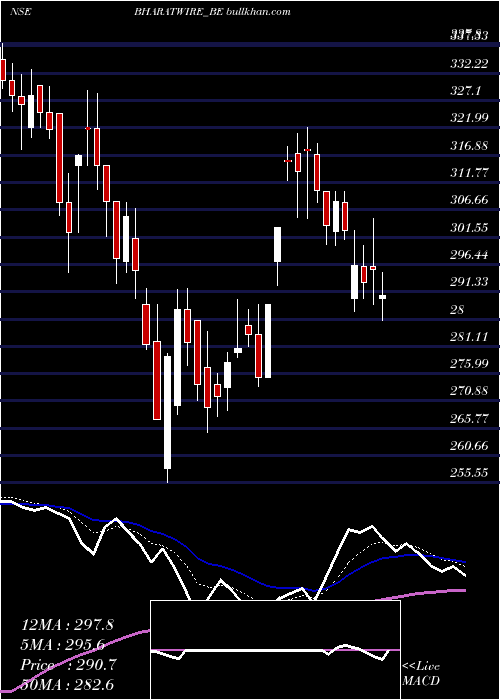Click the <<Live MACD label
This screenshot has height=700, width=500.
coord(421,673)
